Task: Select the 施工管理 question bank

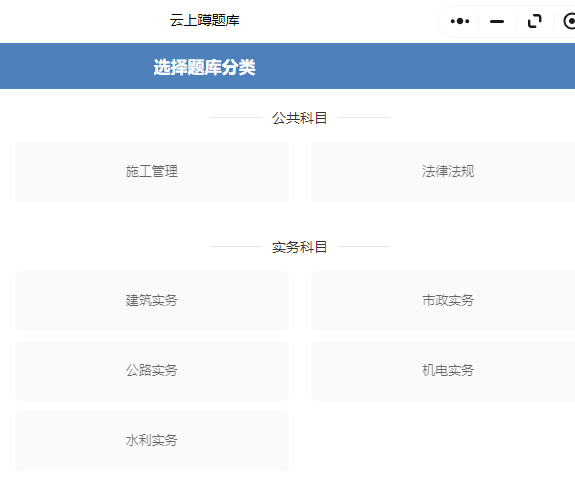Action: tap(152, 172)
